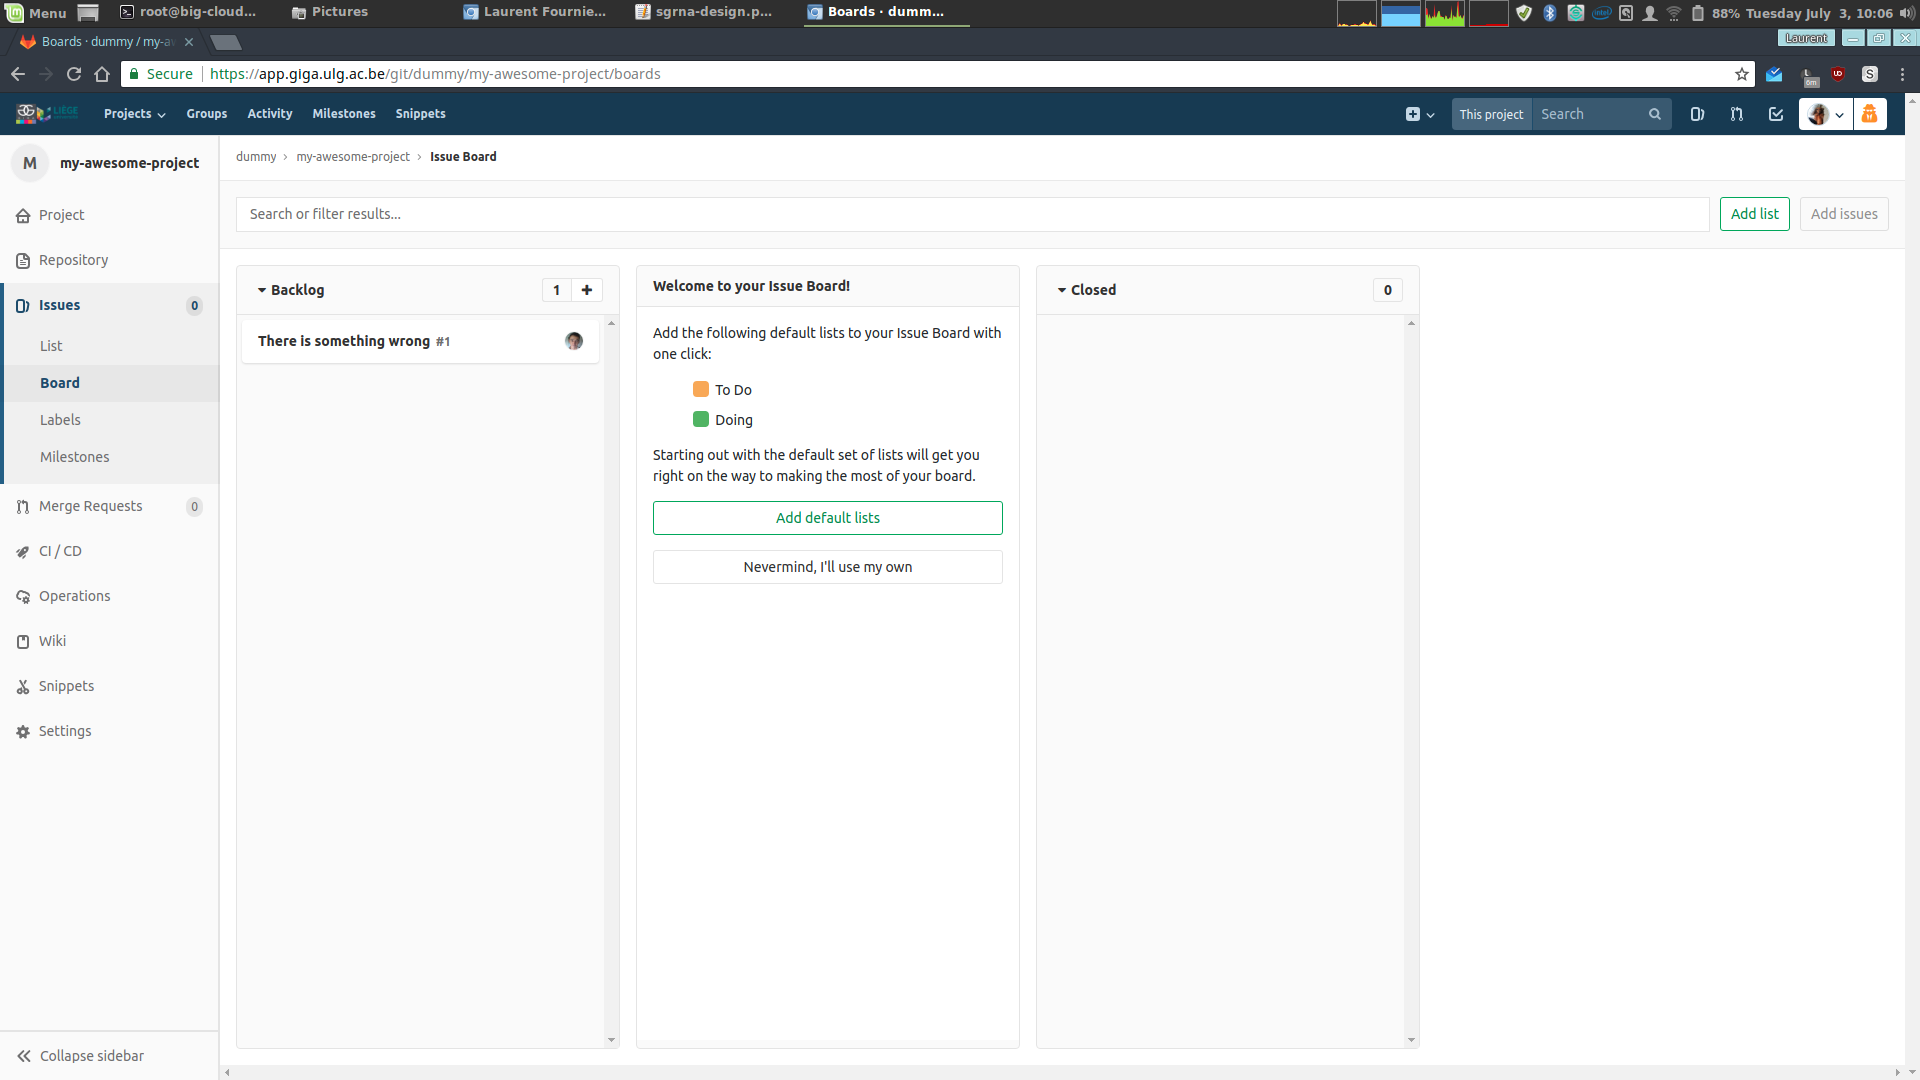
Task: Click the orange To Do color swatch
Action: (701, 389)
